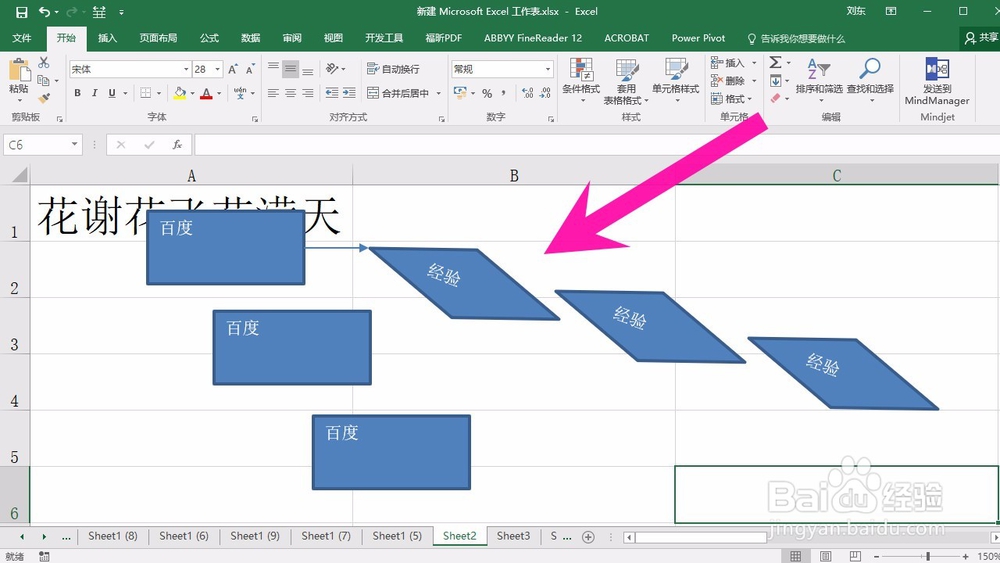The height and width of the screenshot is (563, 1000).
Task: Toggle center horizontal alignment
Action: tap(290, 93)
